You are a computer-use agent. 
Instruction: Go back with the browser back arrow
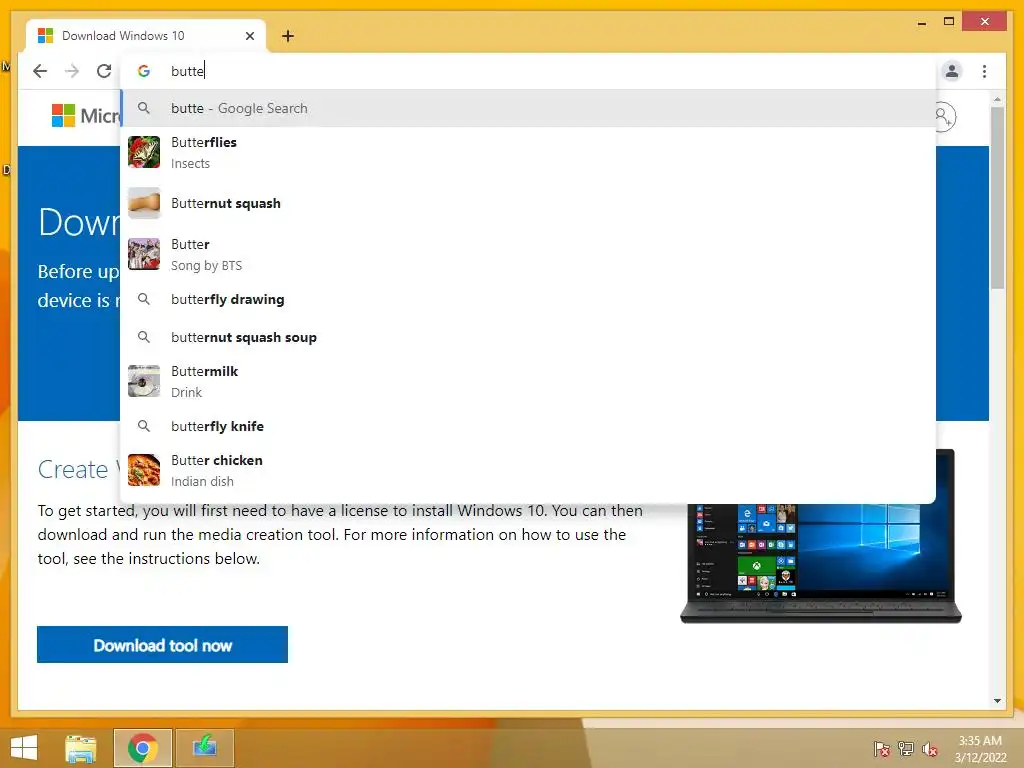tap(40, 71)
